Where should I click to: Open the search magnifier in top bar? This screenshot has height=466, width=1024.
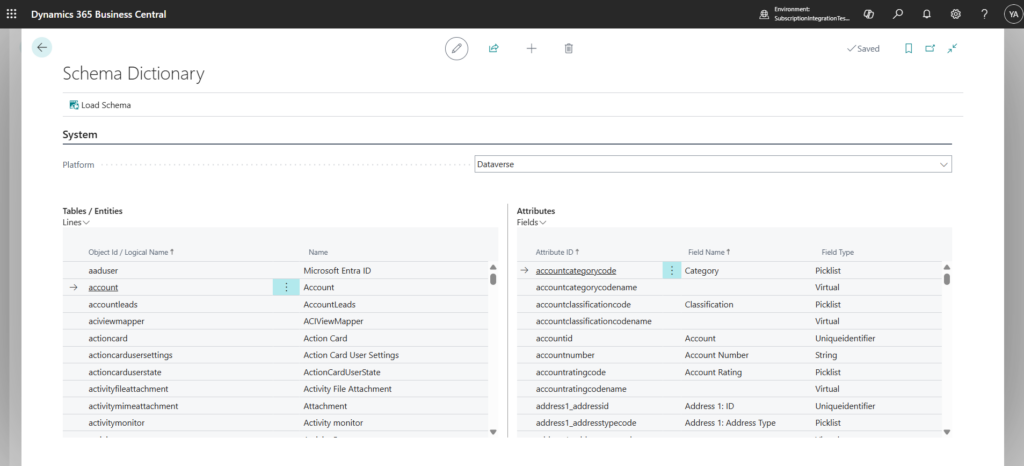pyautogui.click(x=898, y=14)
